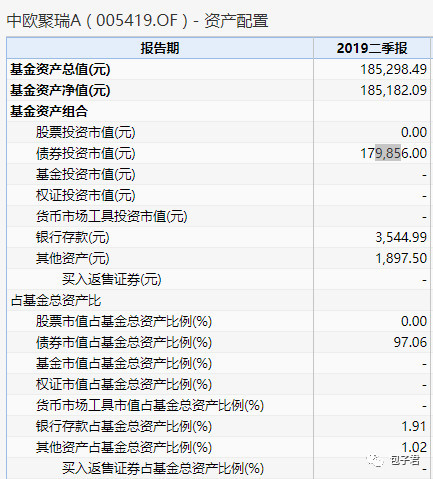This screenshot has height=479, width=433.
Task: Select the bank deposit ratio value 1.91
Action: point(414,426)
